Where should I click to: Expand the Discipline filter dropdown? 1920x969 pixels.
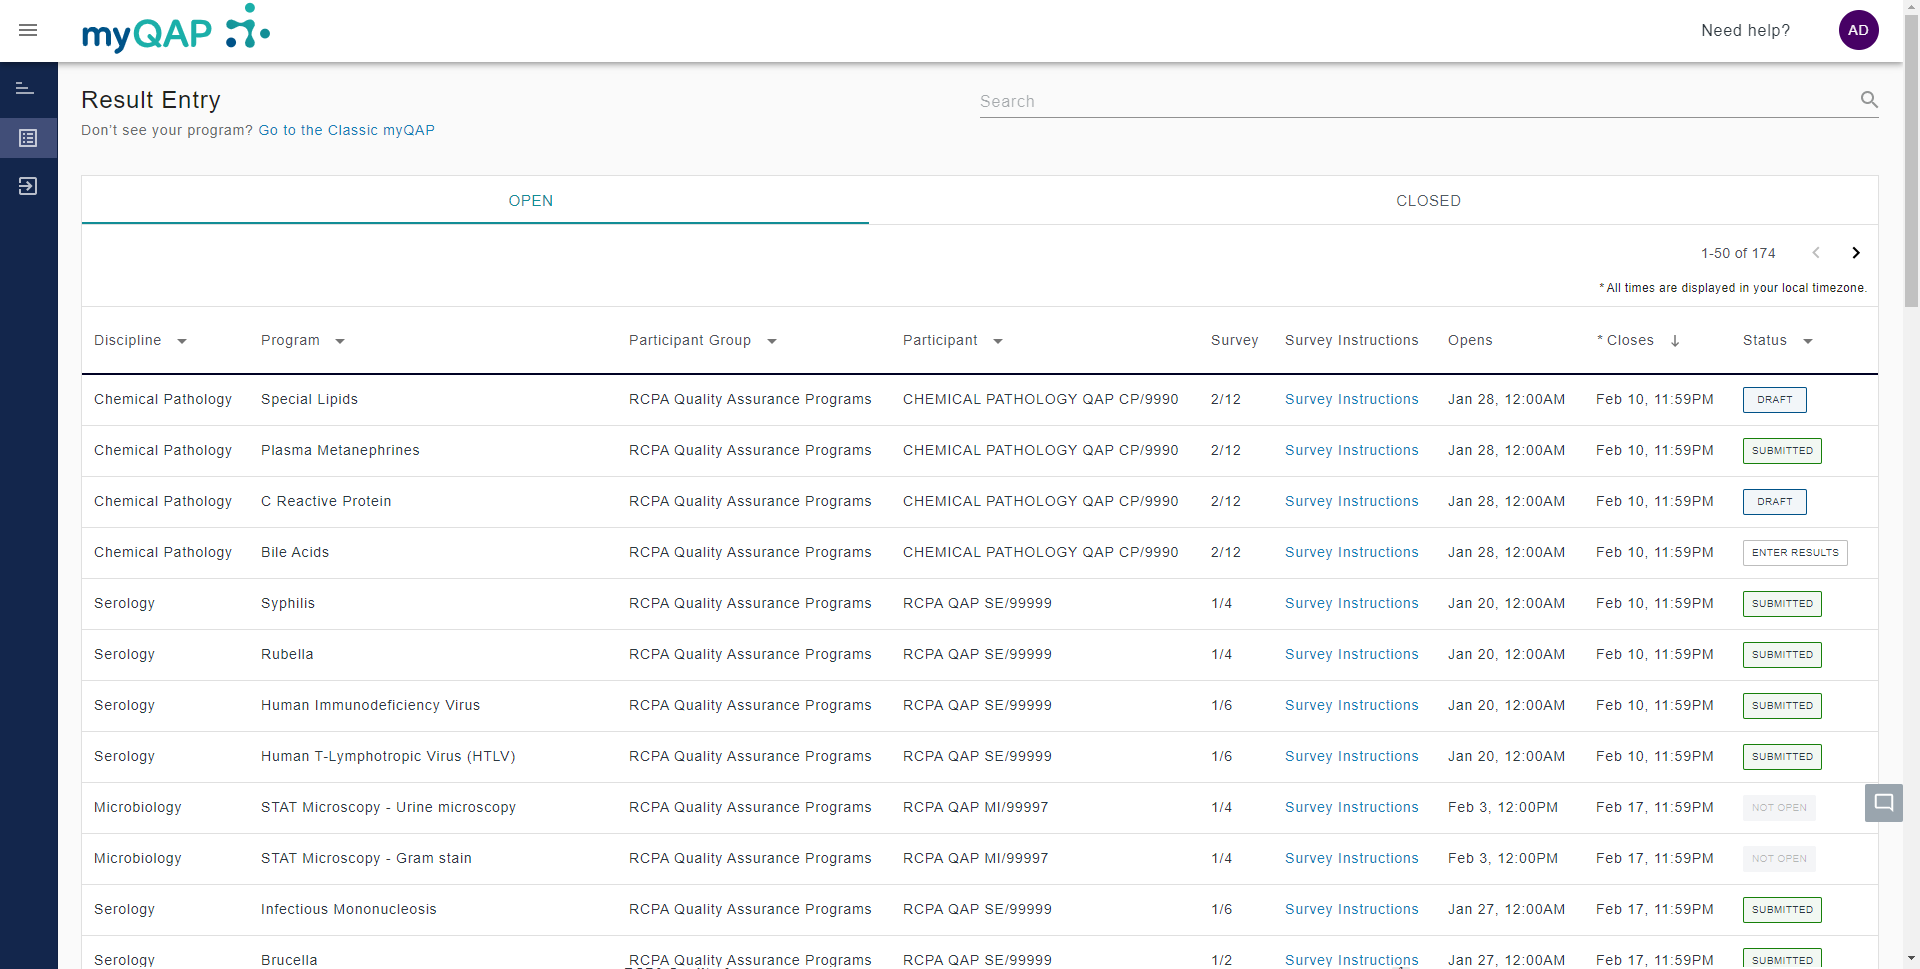tap(182, 341)
